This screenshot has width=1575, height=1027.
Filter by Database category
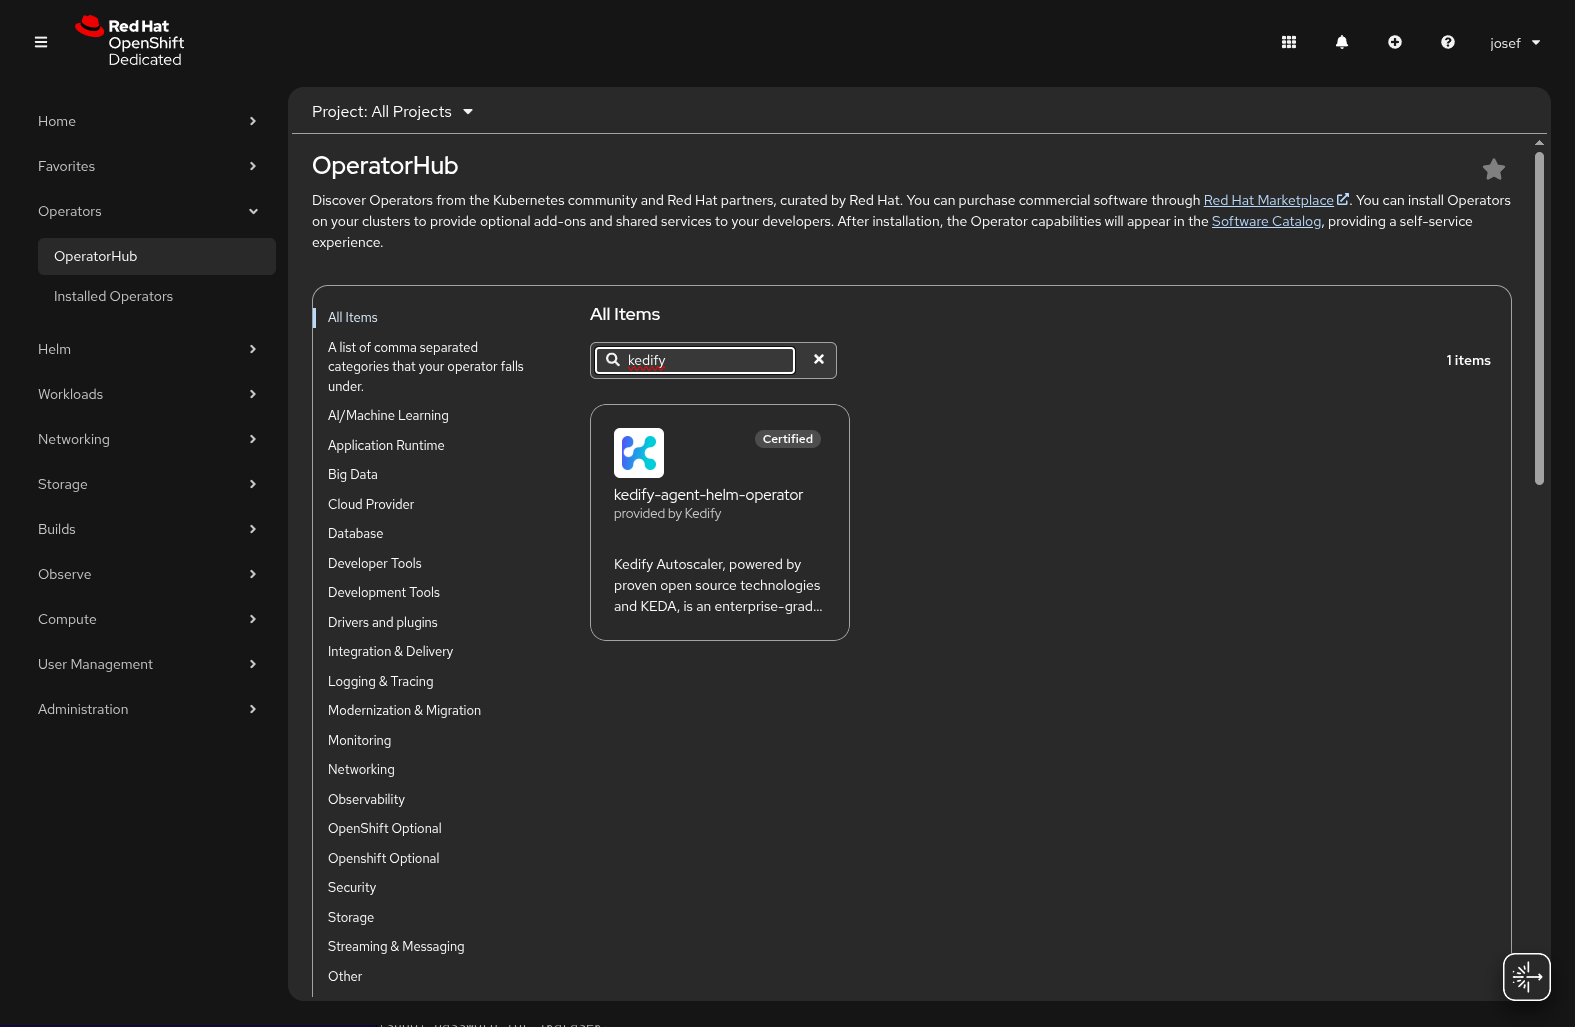pyautogui.click(x=356, y=533)
